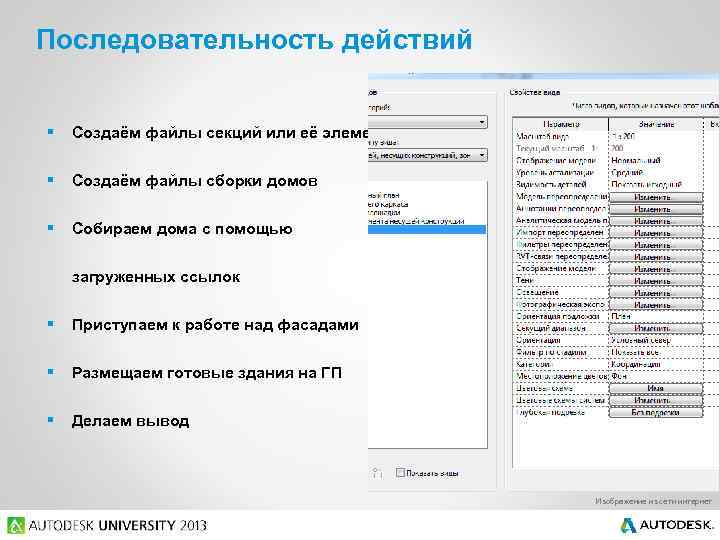Click the Координация category value
720x540 pixels.
click(x=636, y=364)
